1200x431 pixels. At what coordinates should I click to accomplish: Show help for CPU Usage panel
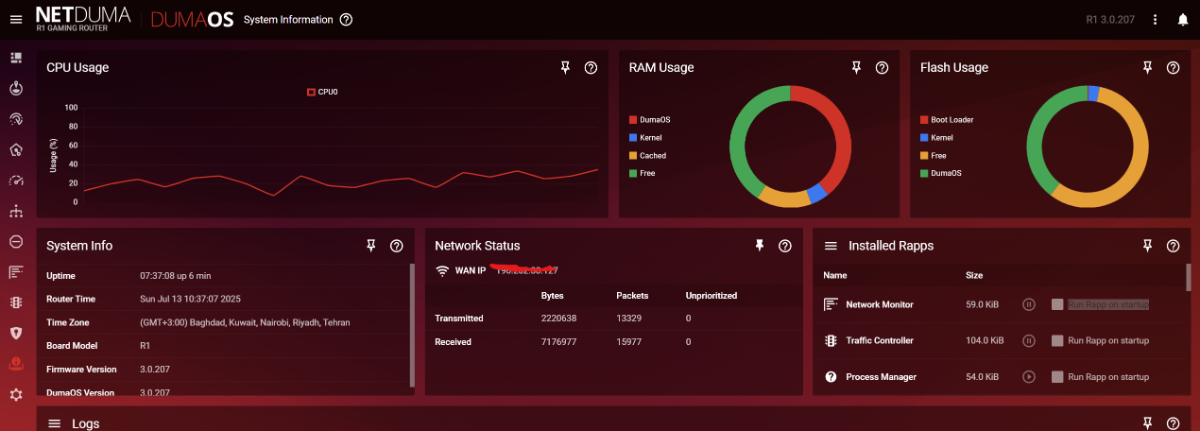591,67
